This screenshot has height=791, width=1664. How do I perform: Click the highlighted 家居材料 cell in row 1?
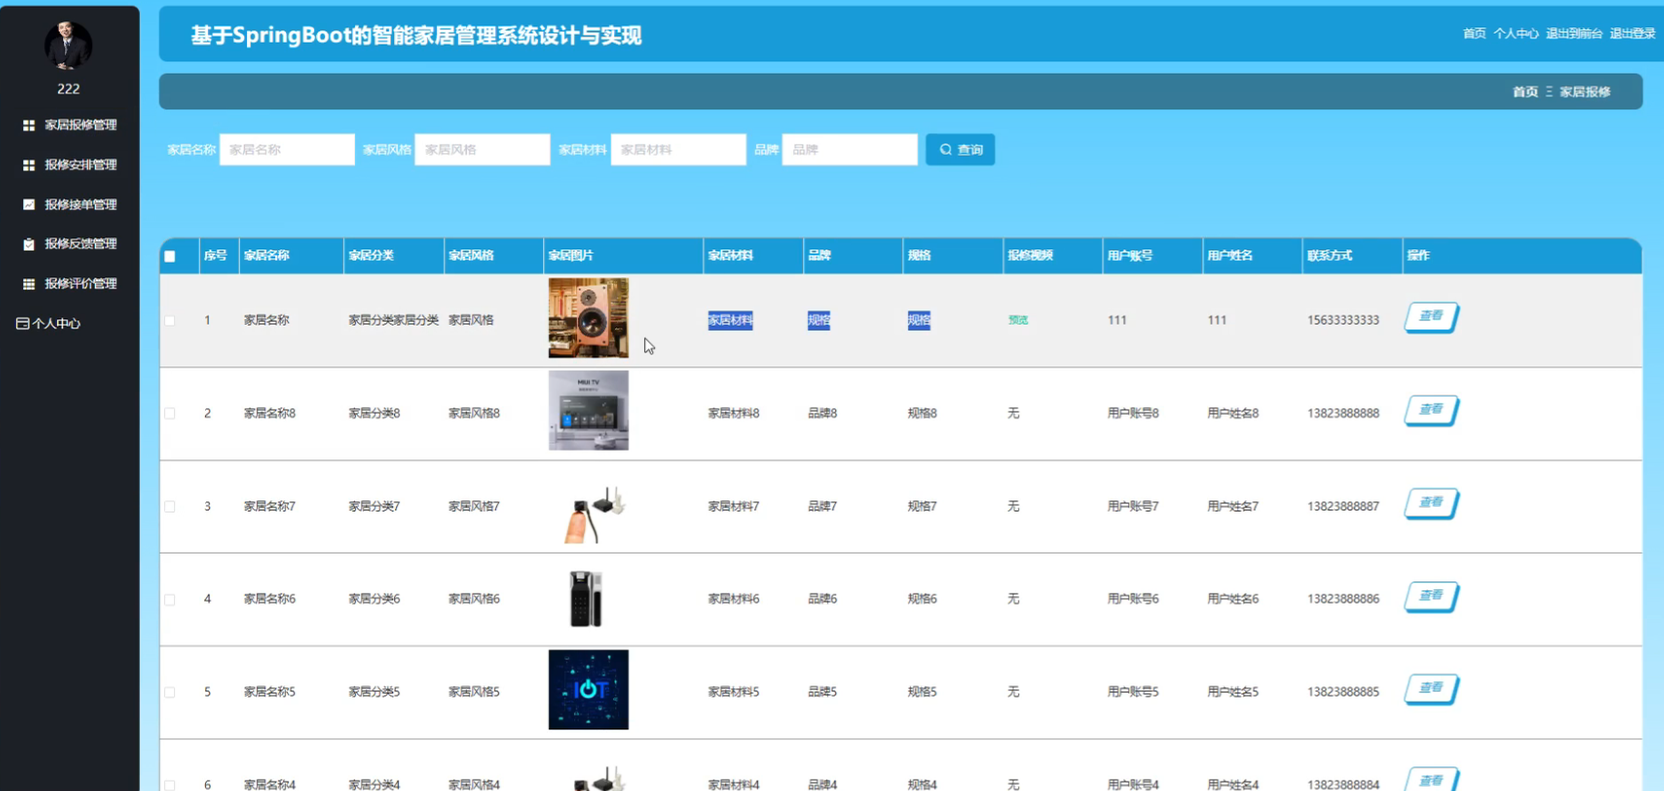click(730, 320)
